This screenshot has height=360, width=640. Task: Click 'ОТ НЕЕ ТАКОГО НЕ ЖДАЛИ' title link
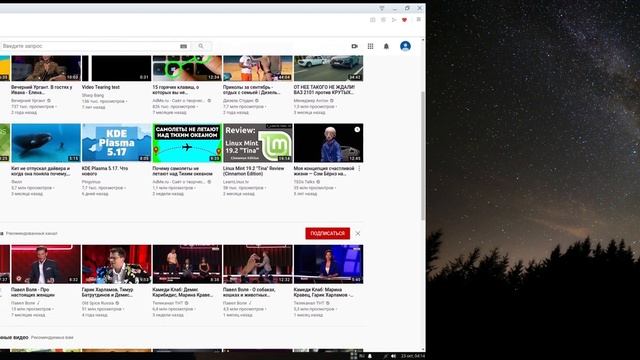click(324, 90)
